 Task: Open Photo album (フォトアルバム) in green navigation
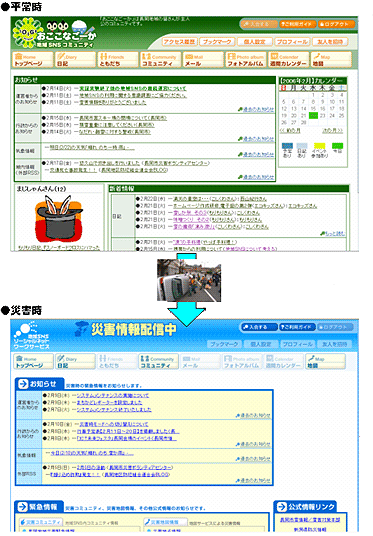[x=245, y=60]
